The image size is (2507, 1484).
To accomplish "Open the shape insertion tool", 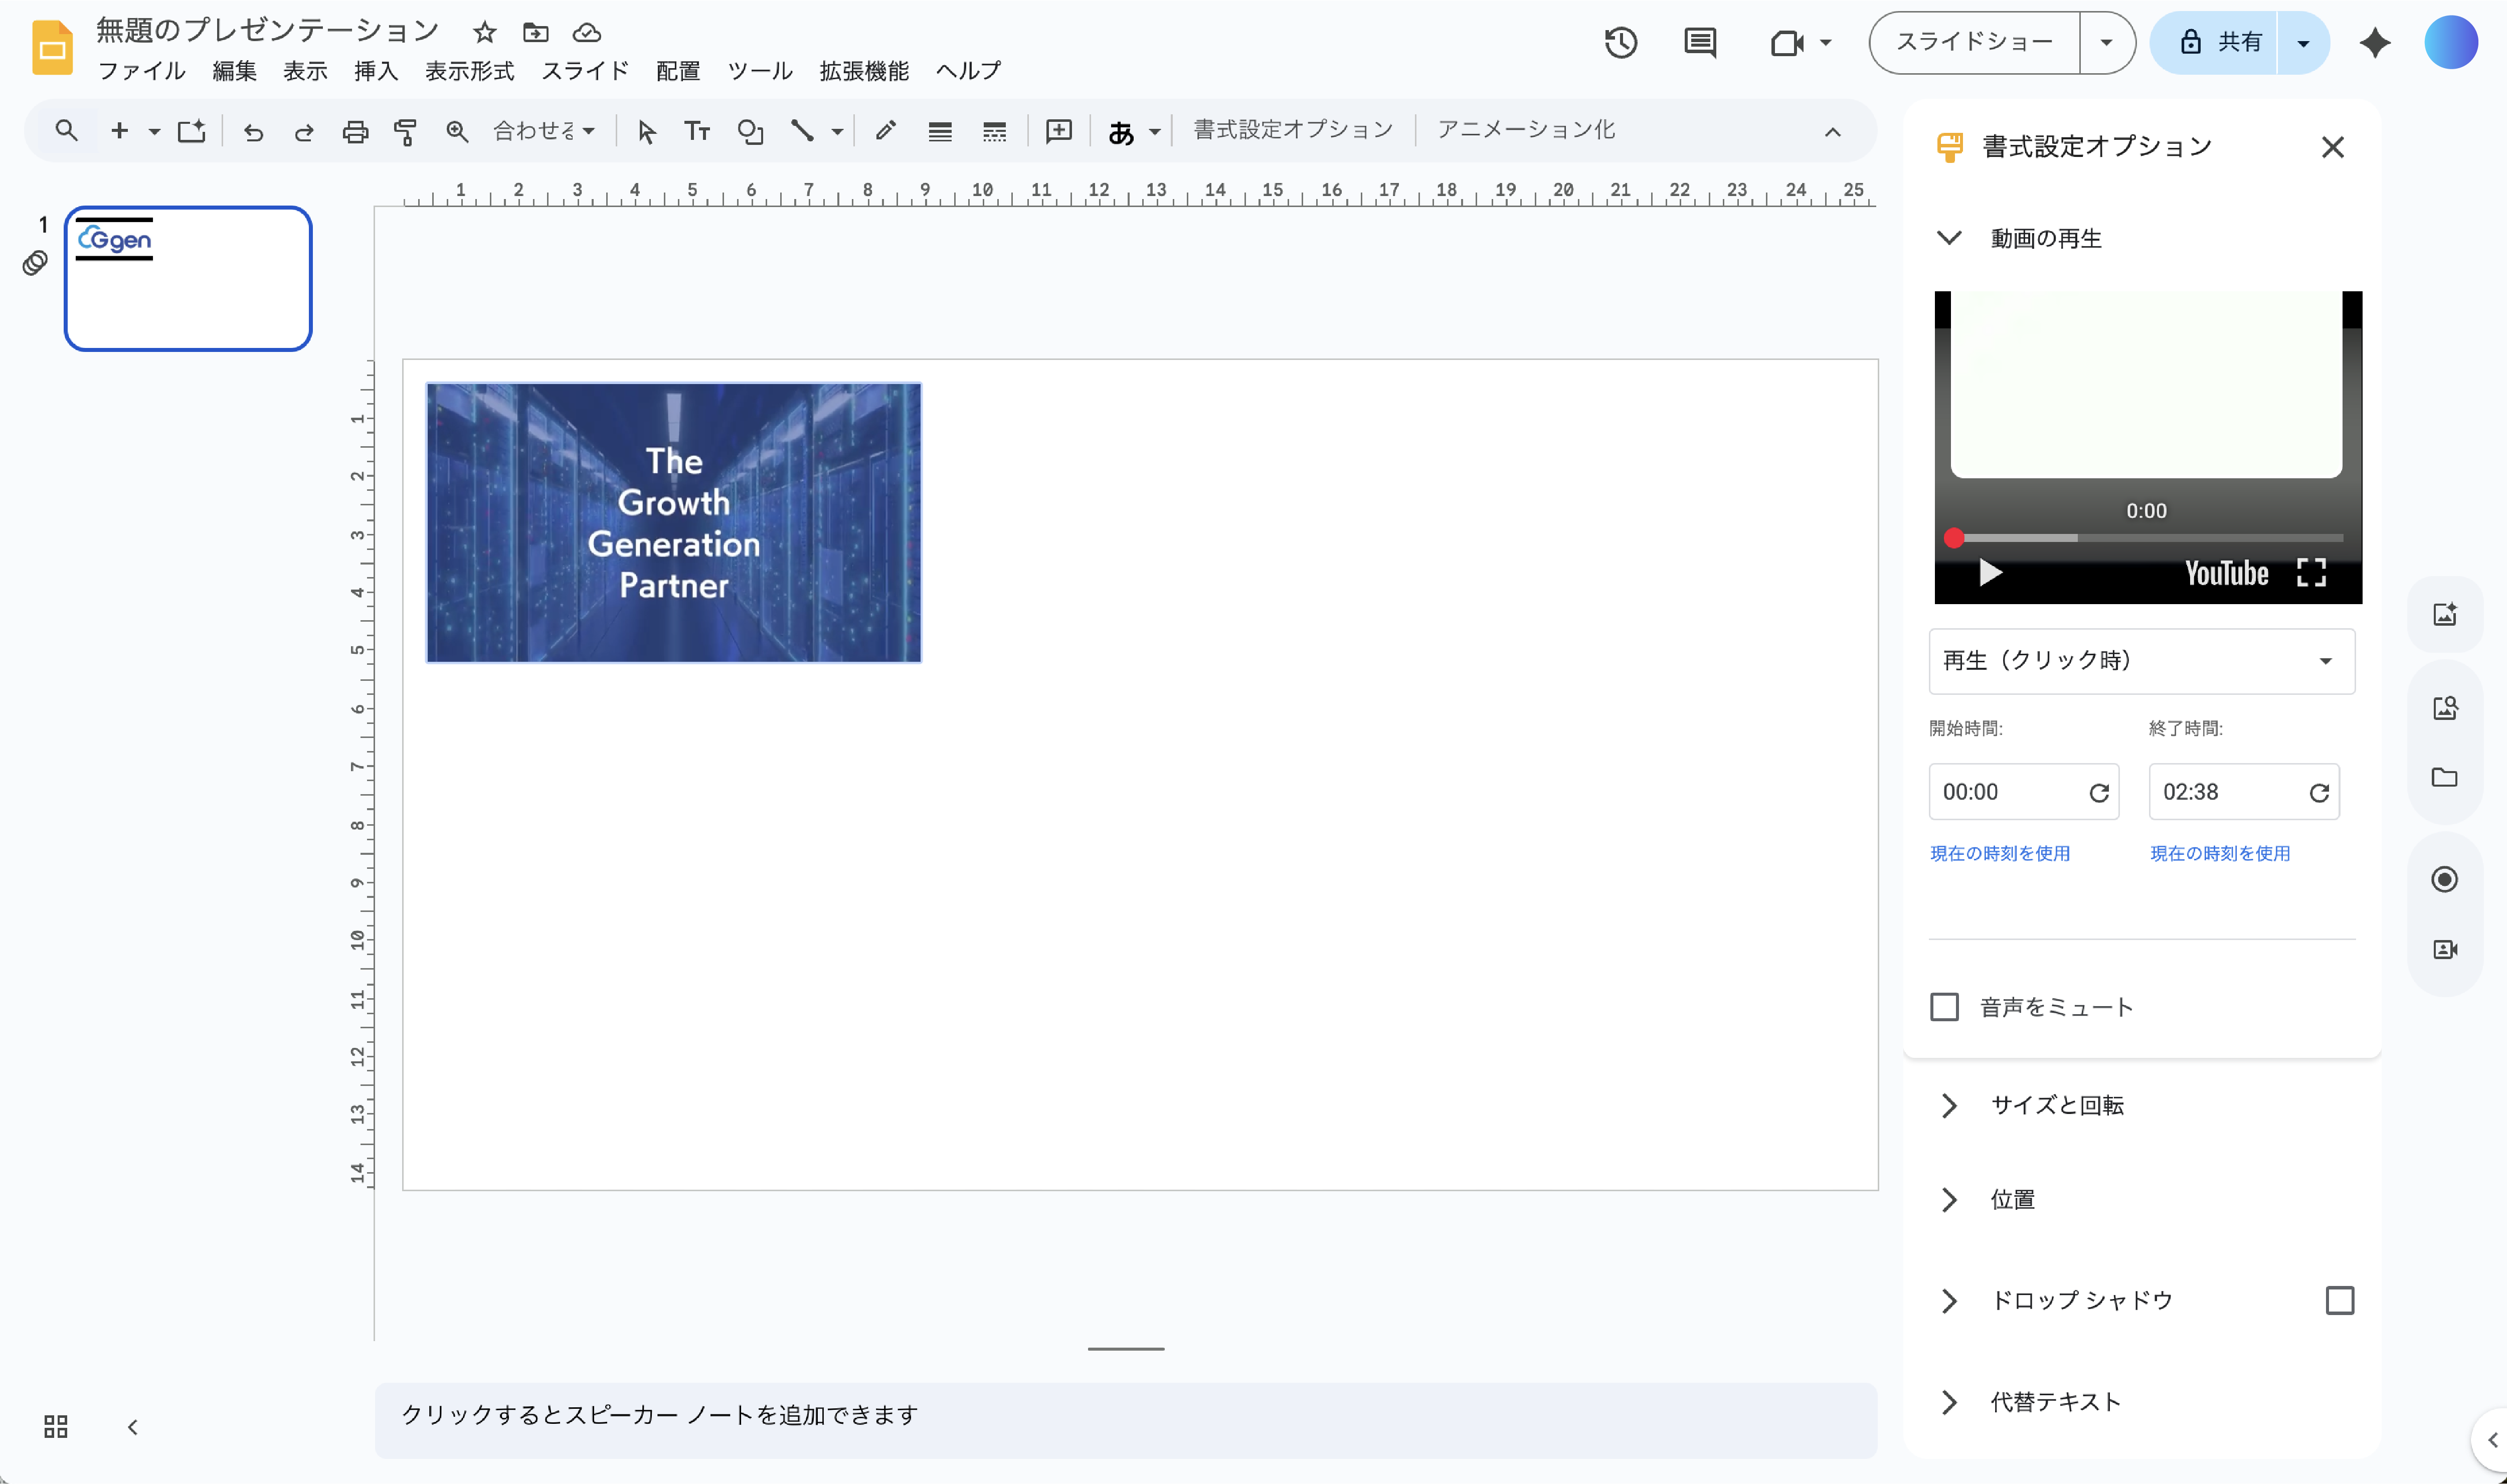I will (x=750, y=131).
